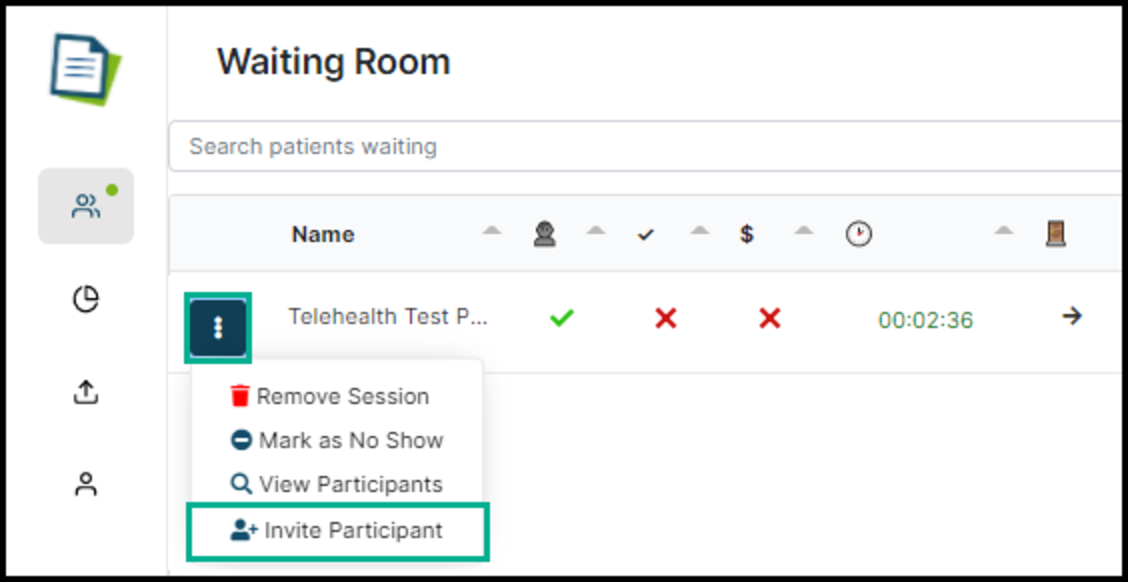Image resolution: width=1128 pixels, height=582 pixels.
Task: Click the door column header icon
Action: tap(1055, 234)
